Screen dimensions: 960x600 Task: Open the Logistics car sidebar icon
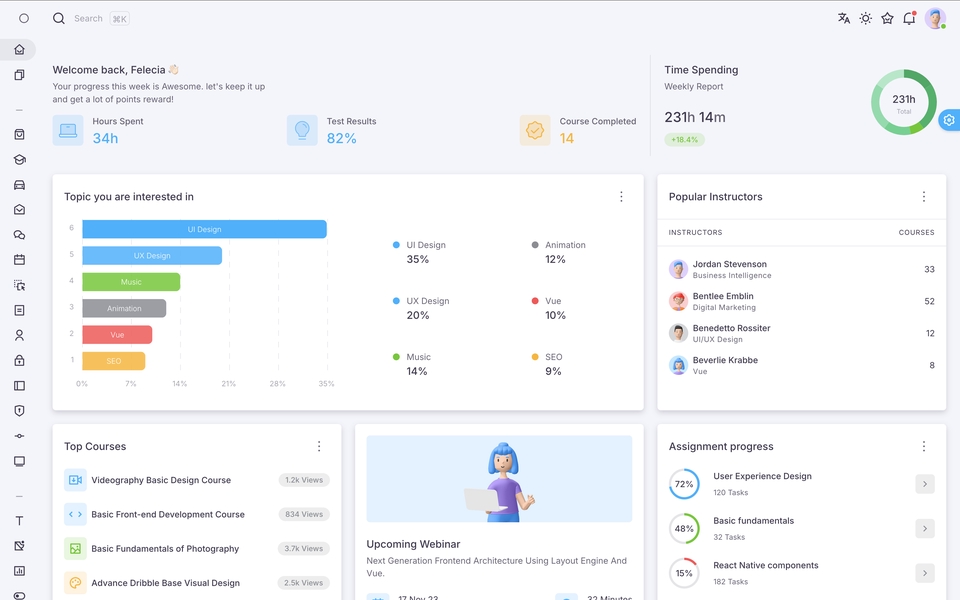tap(19, 185)
